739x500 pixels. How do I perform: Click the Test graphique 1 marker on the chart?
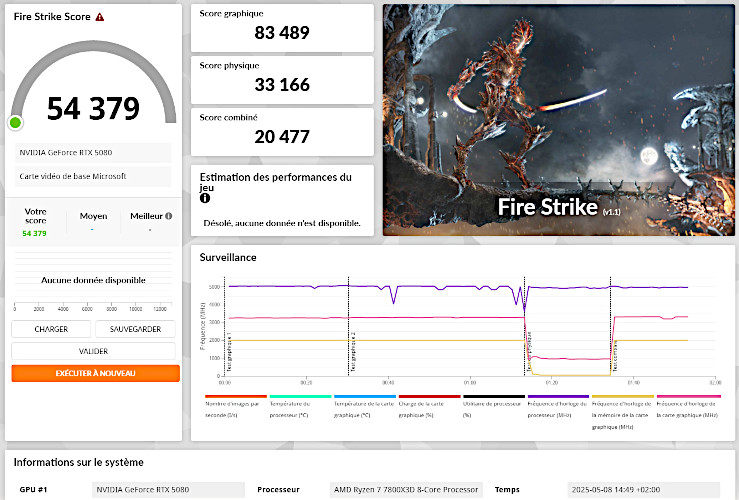(229, 352)
